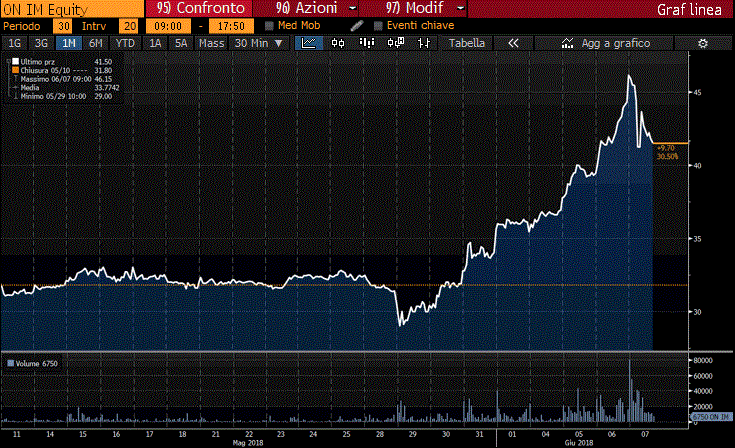Open chart settings gear icon
The height and width of the screenshot is (448, 735).
[x=703, y=44]
